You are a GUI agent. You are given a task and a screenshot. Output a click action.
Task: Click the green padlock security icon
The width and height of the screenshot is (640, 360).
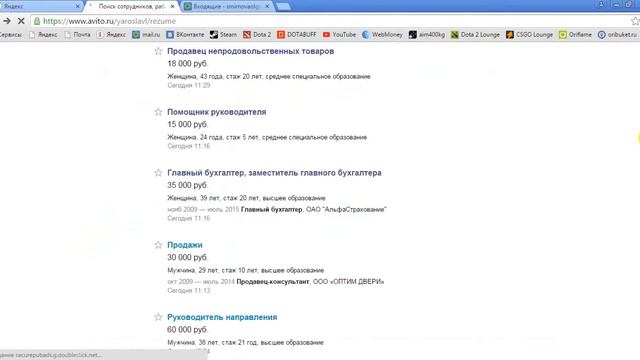tap(37, 21)
